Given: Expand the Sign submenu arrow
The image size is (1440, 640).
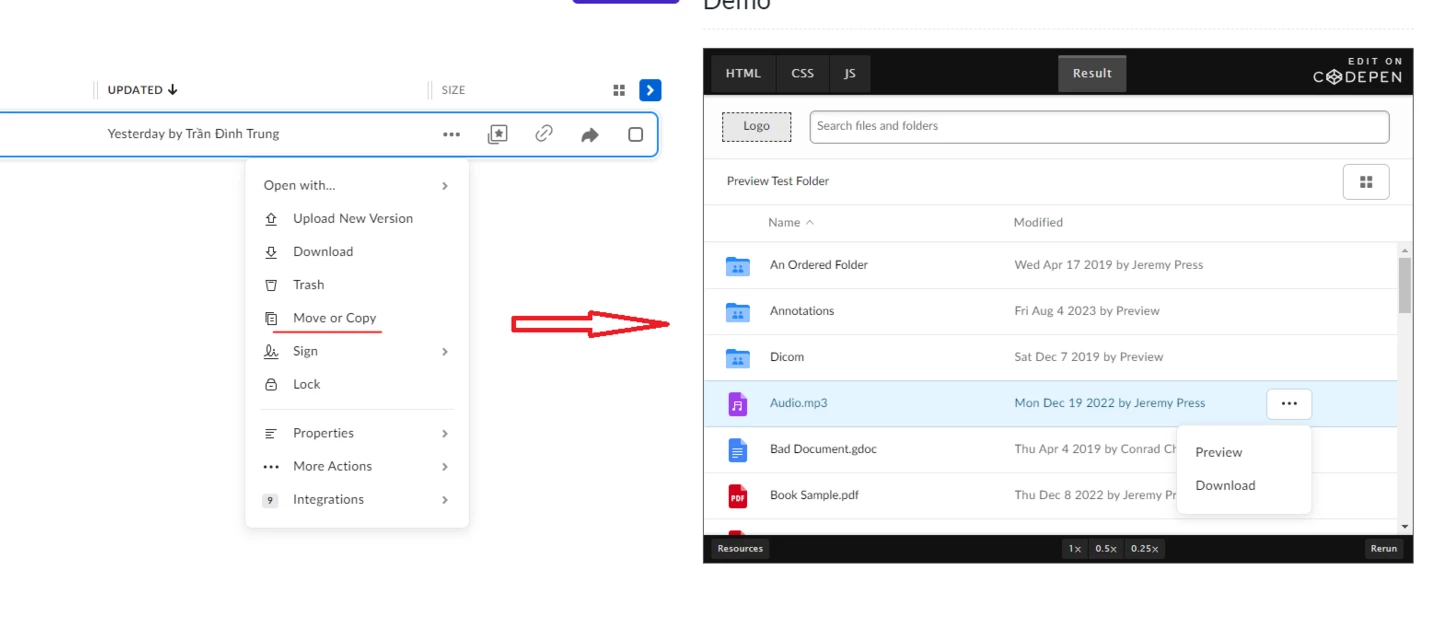Looking at the screenshot, I should [x=445, y=351].
